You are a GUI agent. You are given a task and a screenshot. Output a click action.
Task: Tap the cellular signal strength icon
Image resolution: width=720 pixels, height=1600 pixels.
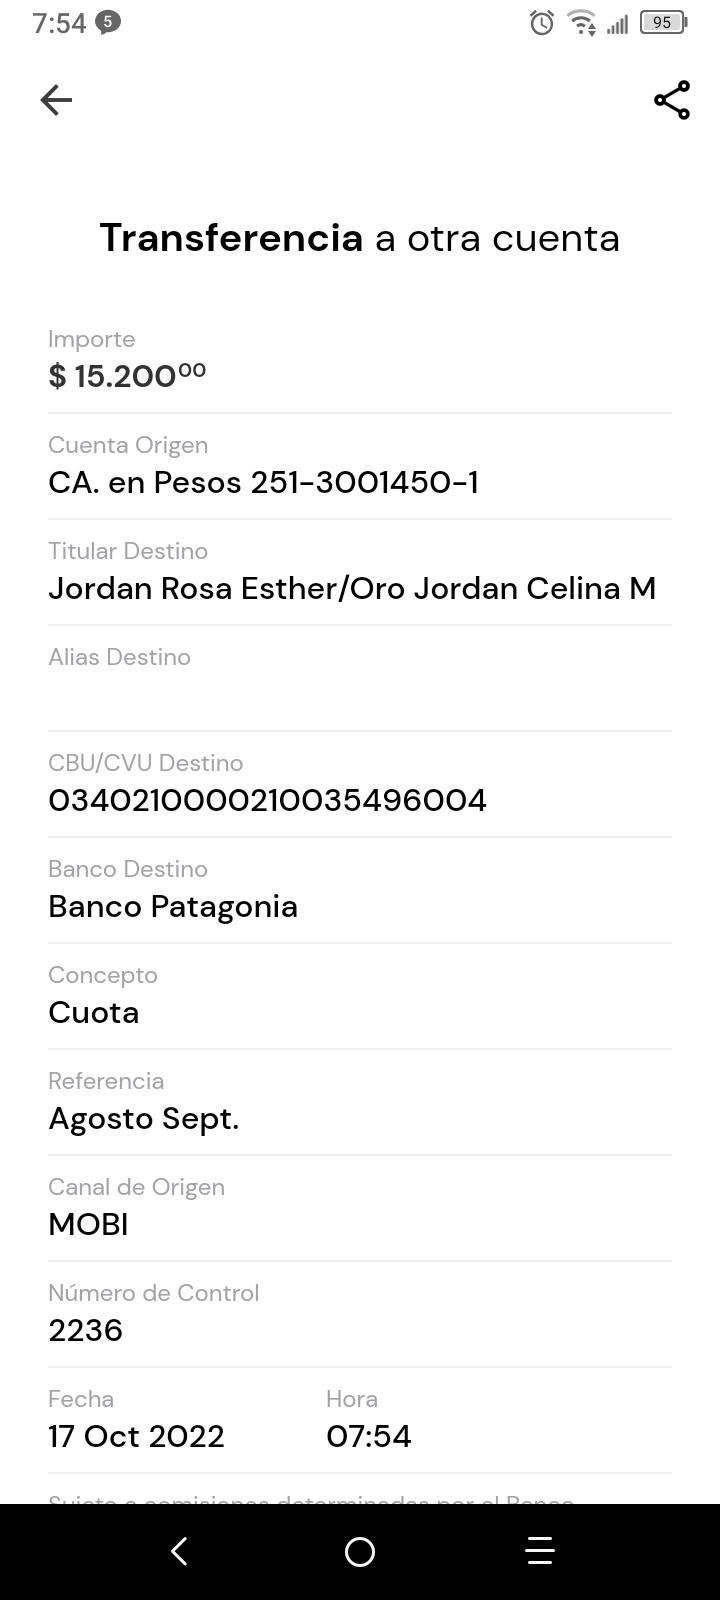pos(617,24)
